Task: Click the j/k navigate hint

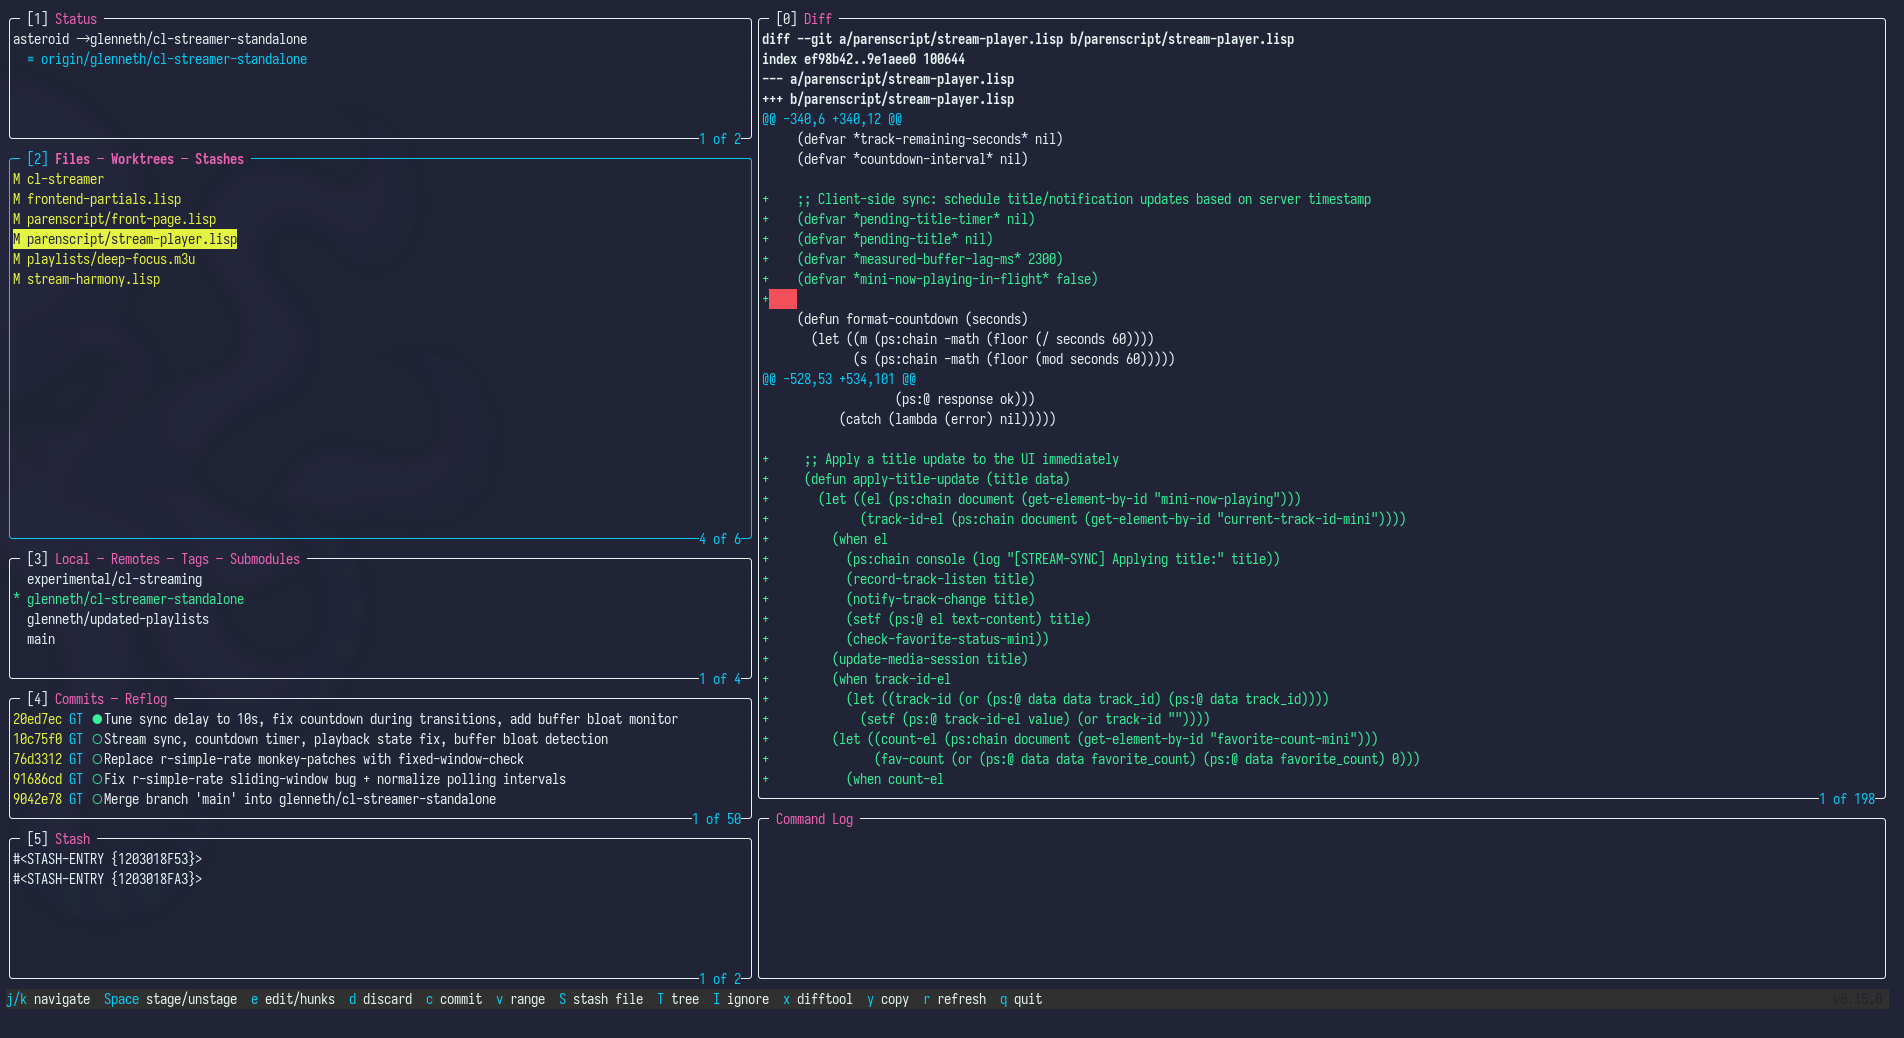Action: click(48, 999)
